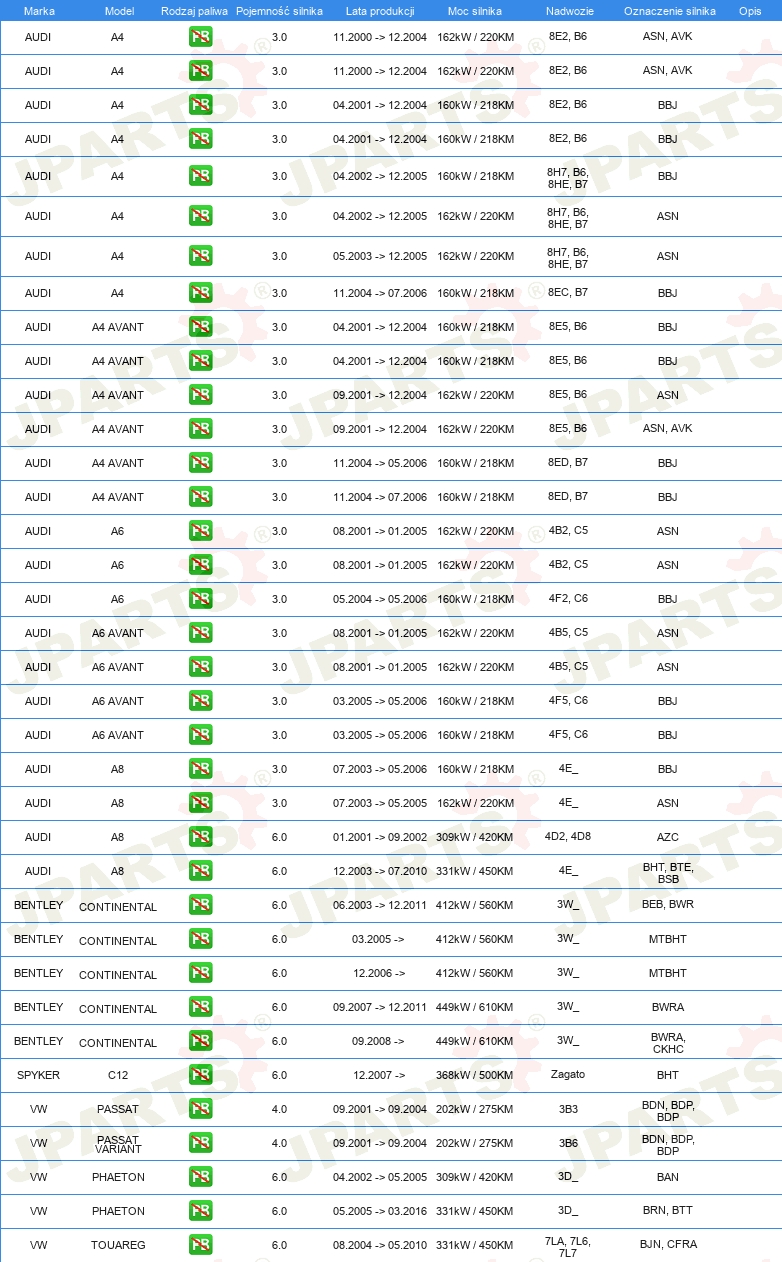The width and height of the screenshot is (782, 1262).
Task: Click the 3B6 body code
Action: point(568,1143)
